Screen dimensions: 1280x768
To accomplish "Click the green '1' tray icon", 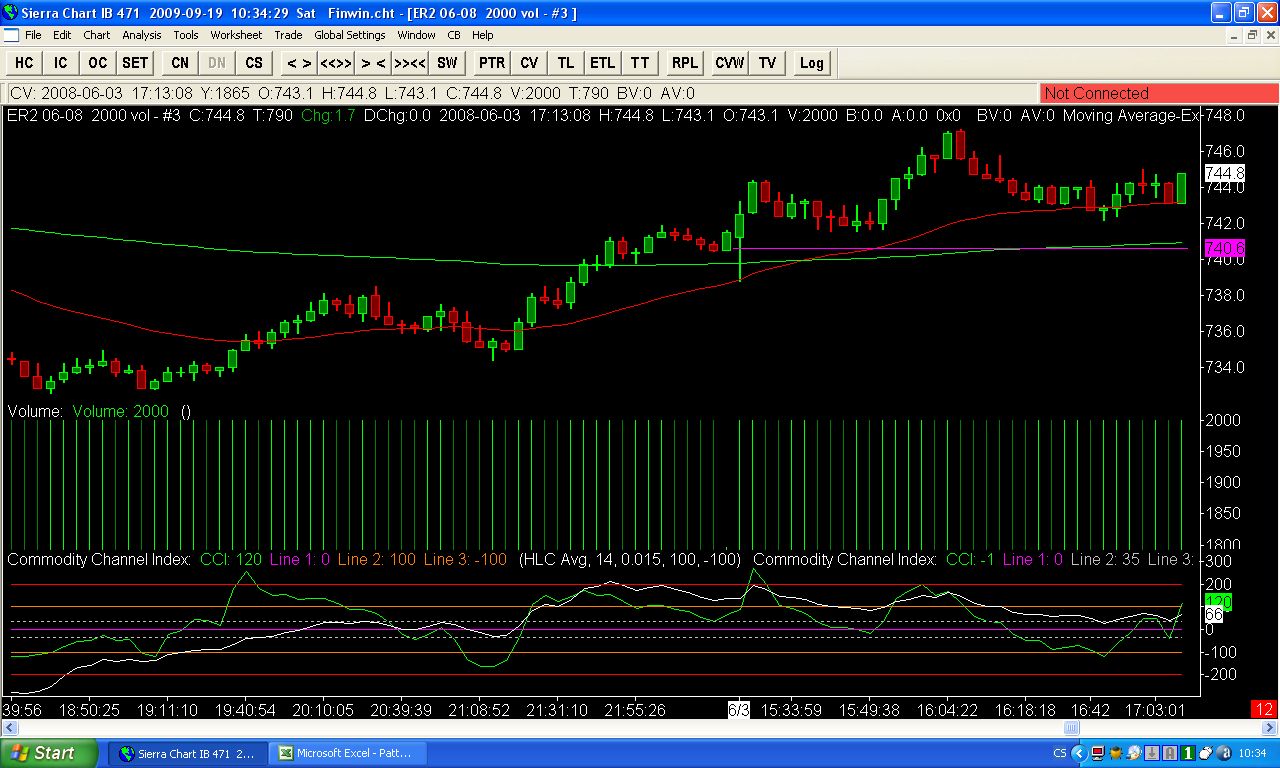I will tap(1188, 753).
